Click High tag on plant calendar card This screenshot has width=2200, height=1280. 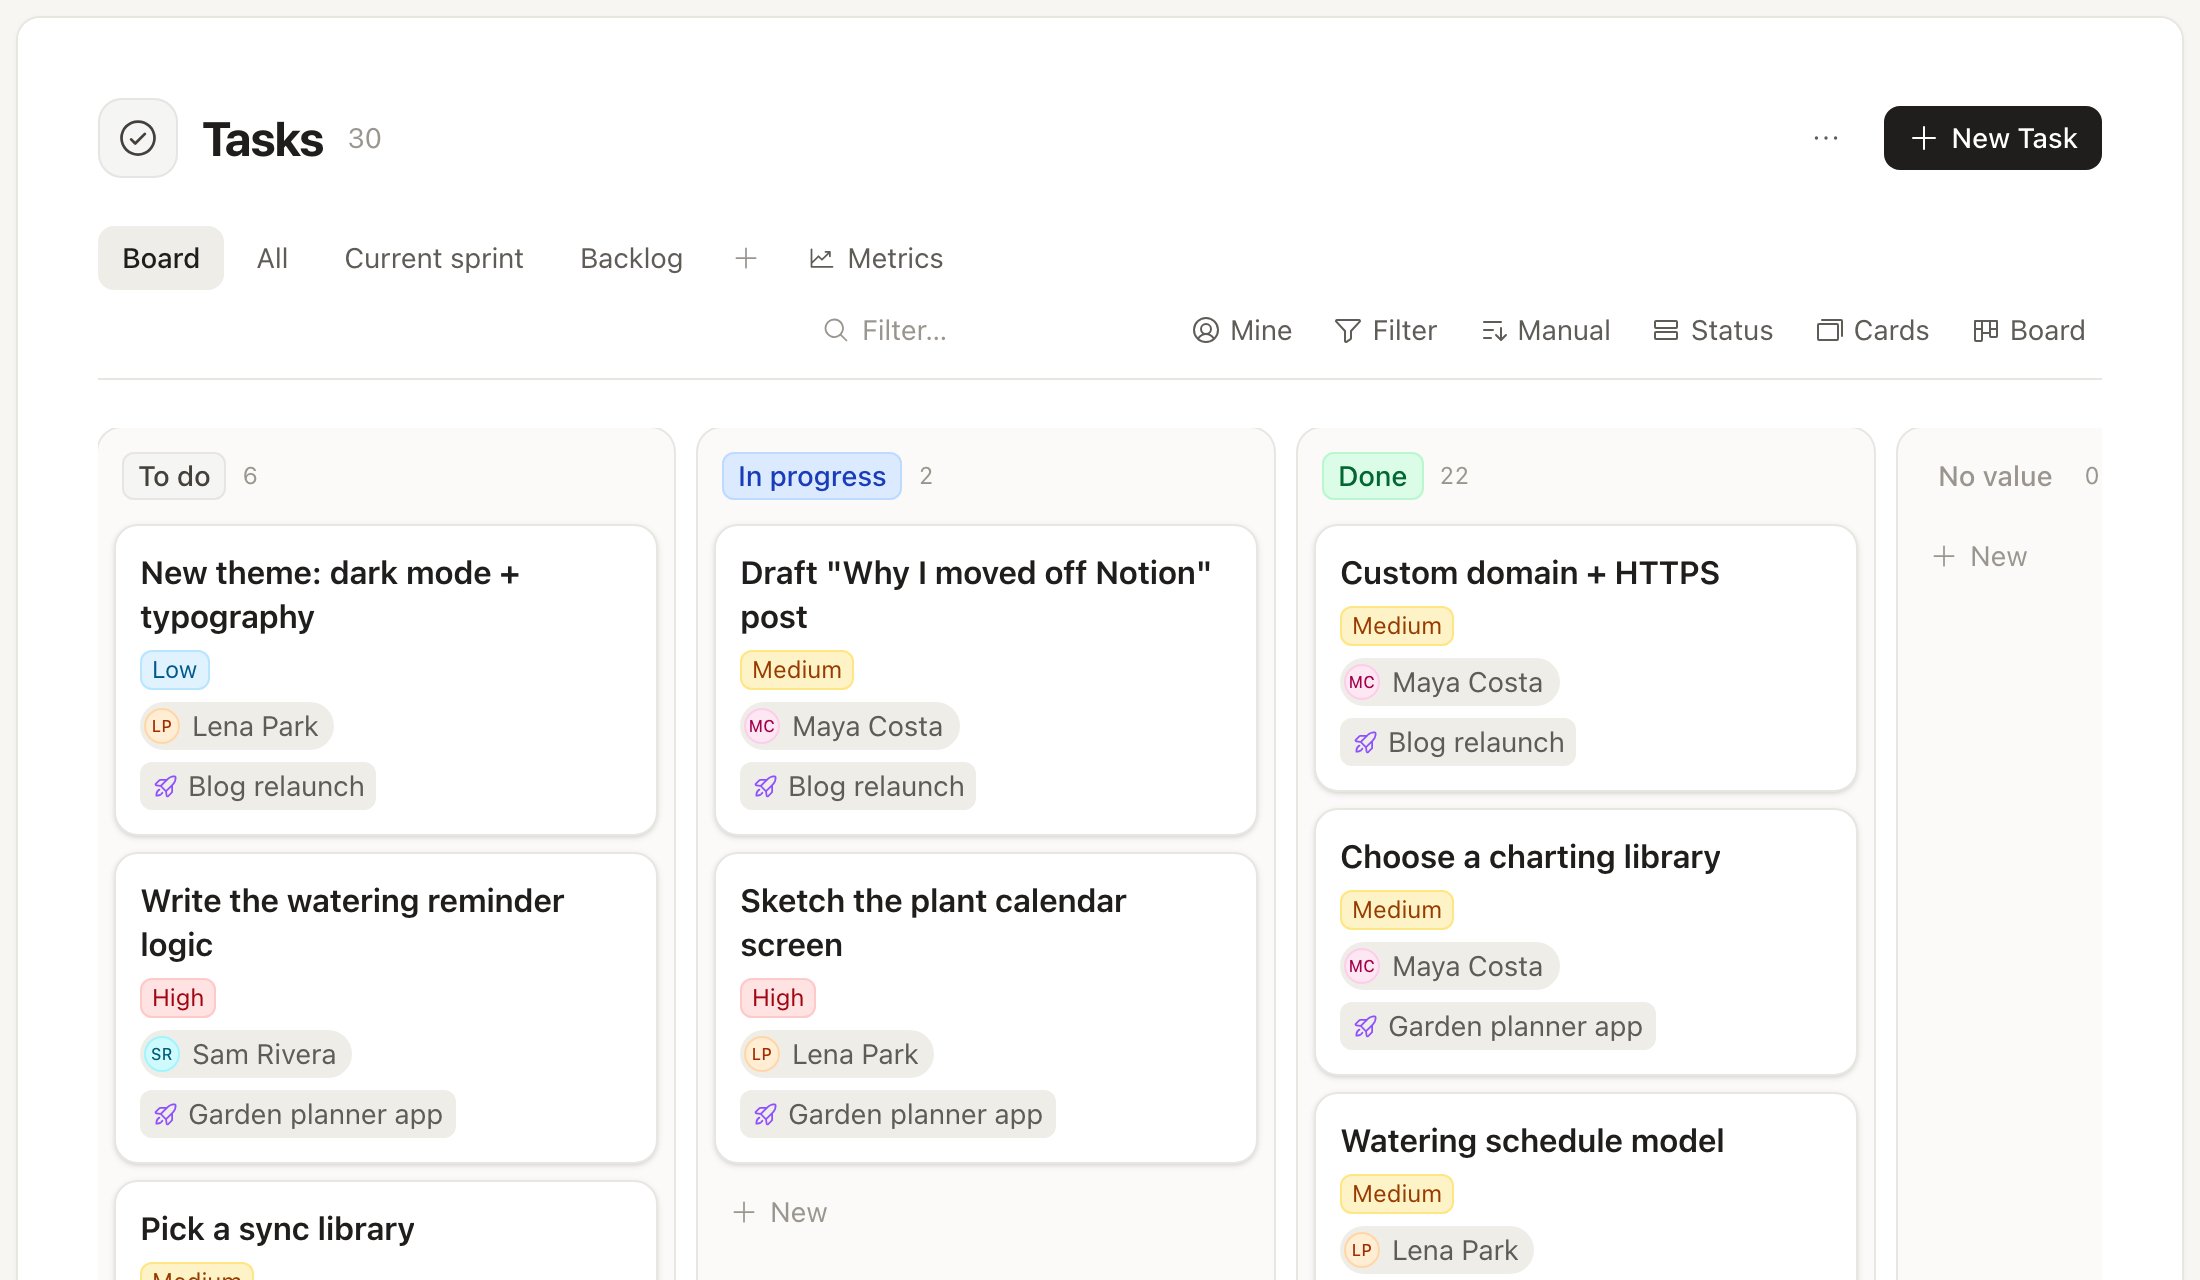(x=778, y=998)
